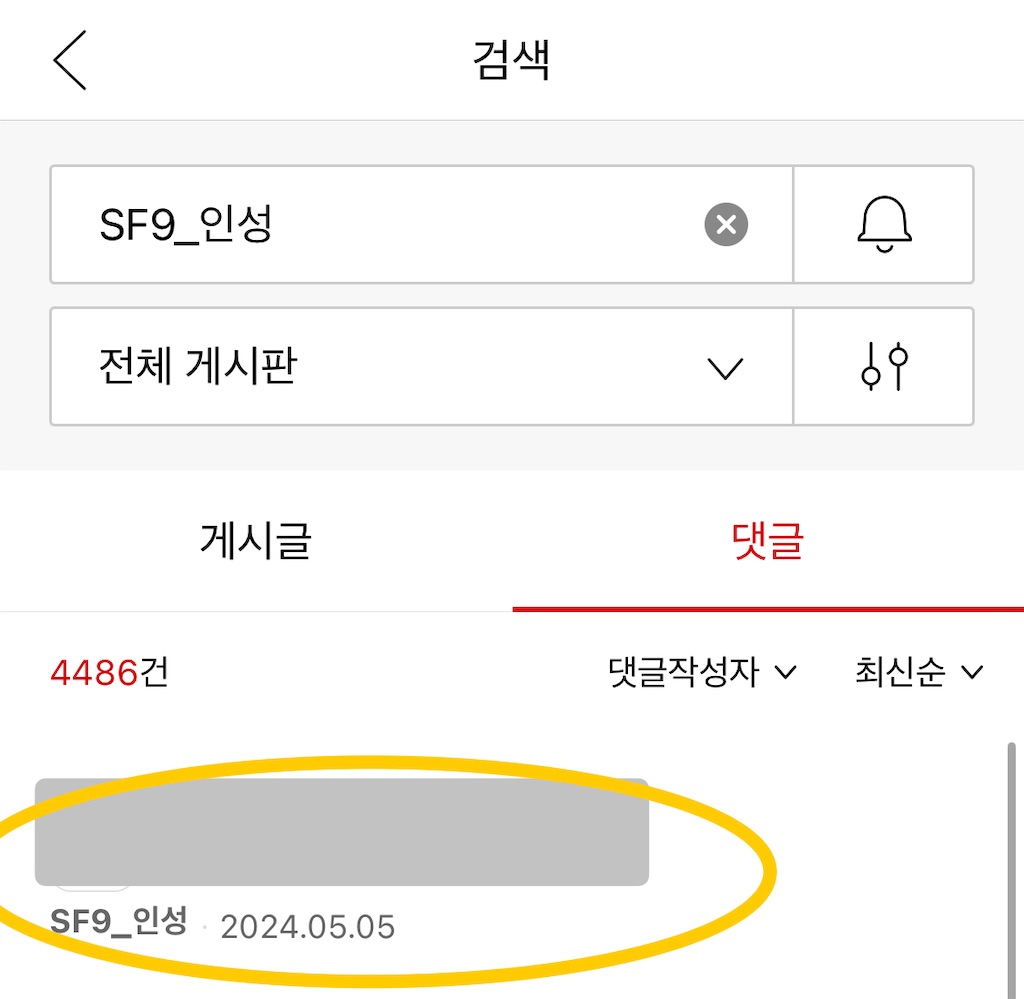This screenshot has width=1024, height=999.
Task: Click the vertical scrollbar on results
Action: [1011, 870]
